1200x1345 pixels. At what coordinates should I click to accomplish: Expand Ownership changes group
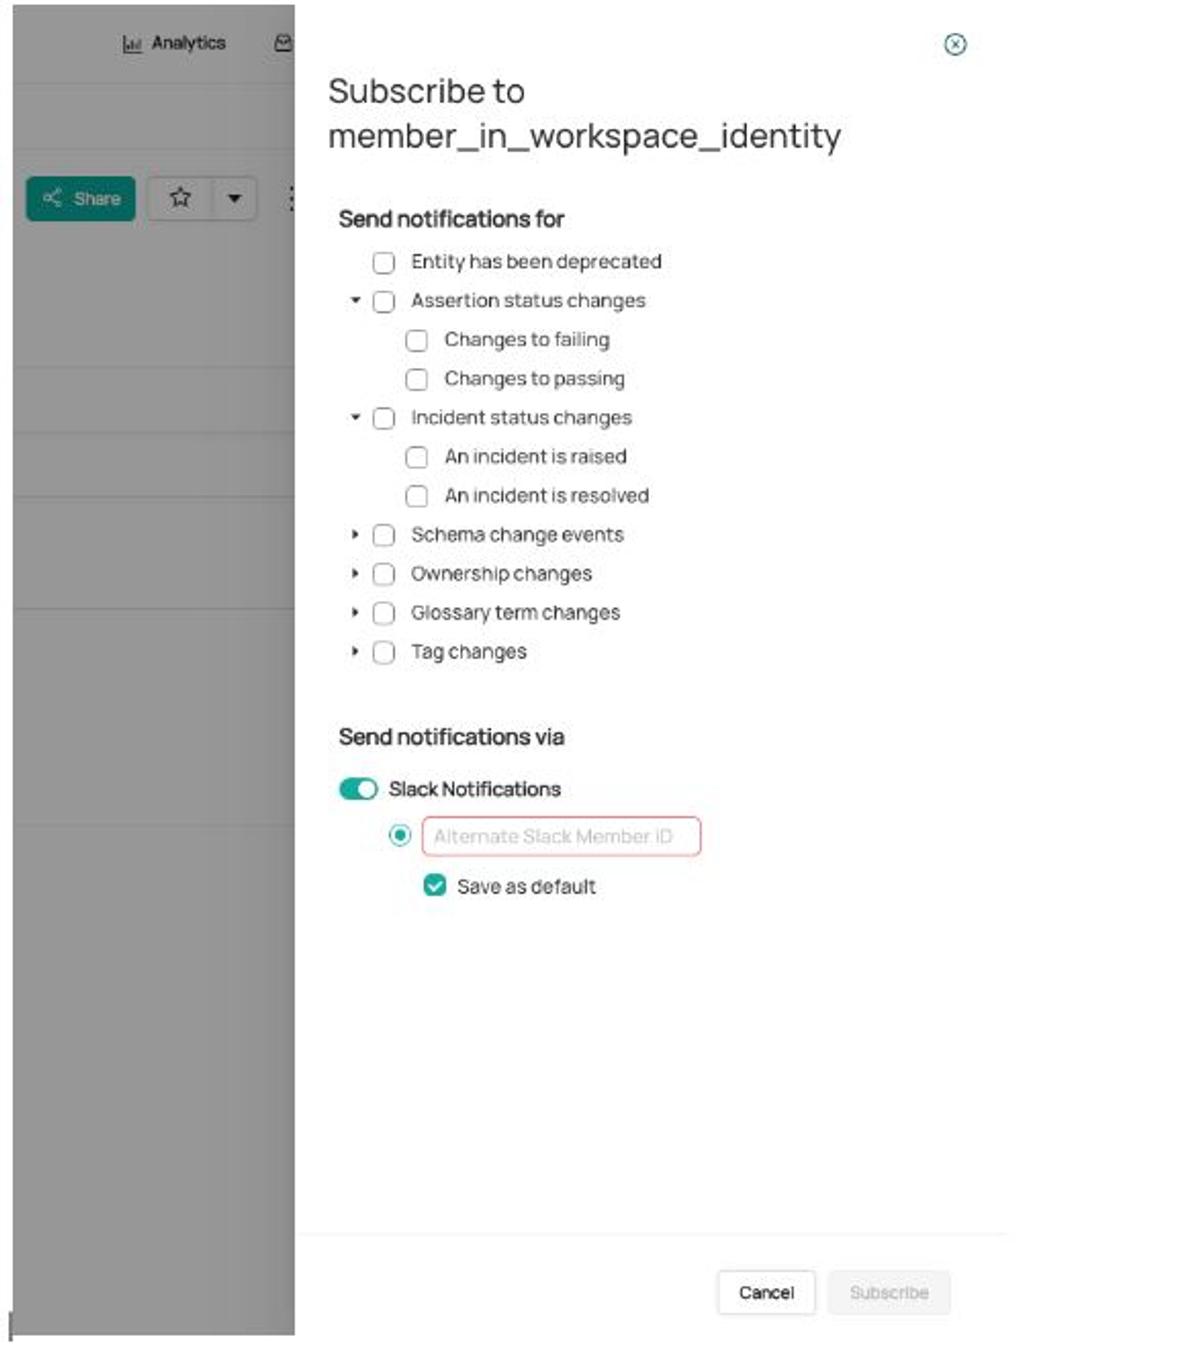355,573
